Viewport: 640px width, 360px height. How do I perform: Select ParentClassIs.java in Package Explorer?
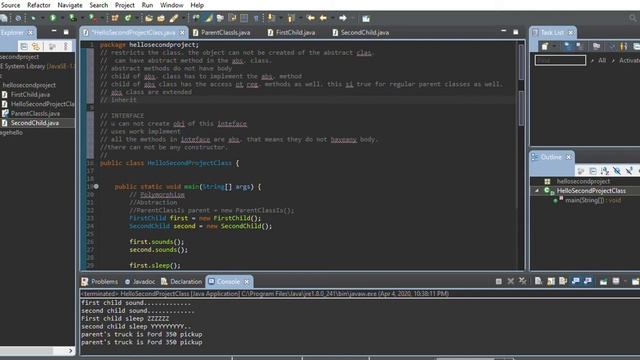coord(35,113)
